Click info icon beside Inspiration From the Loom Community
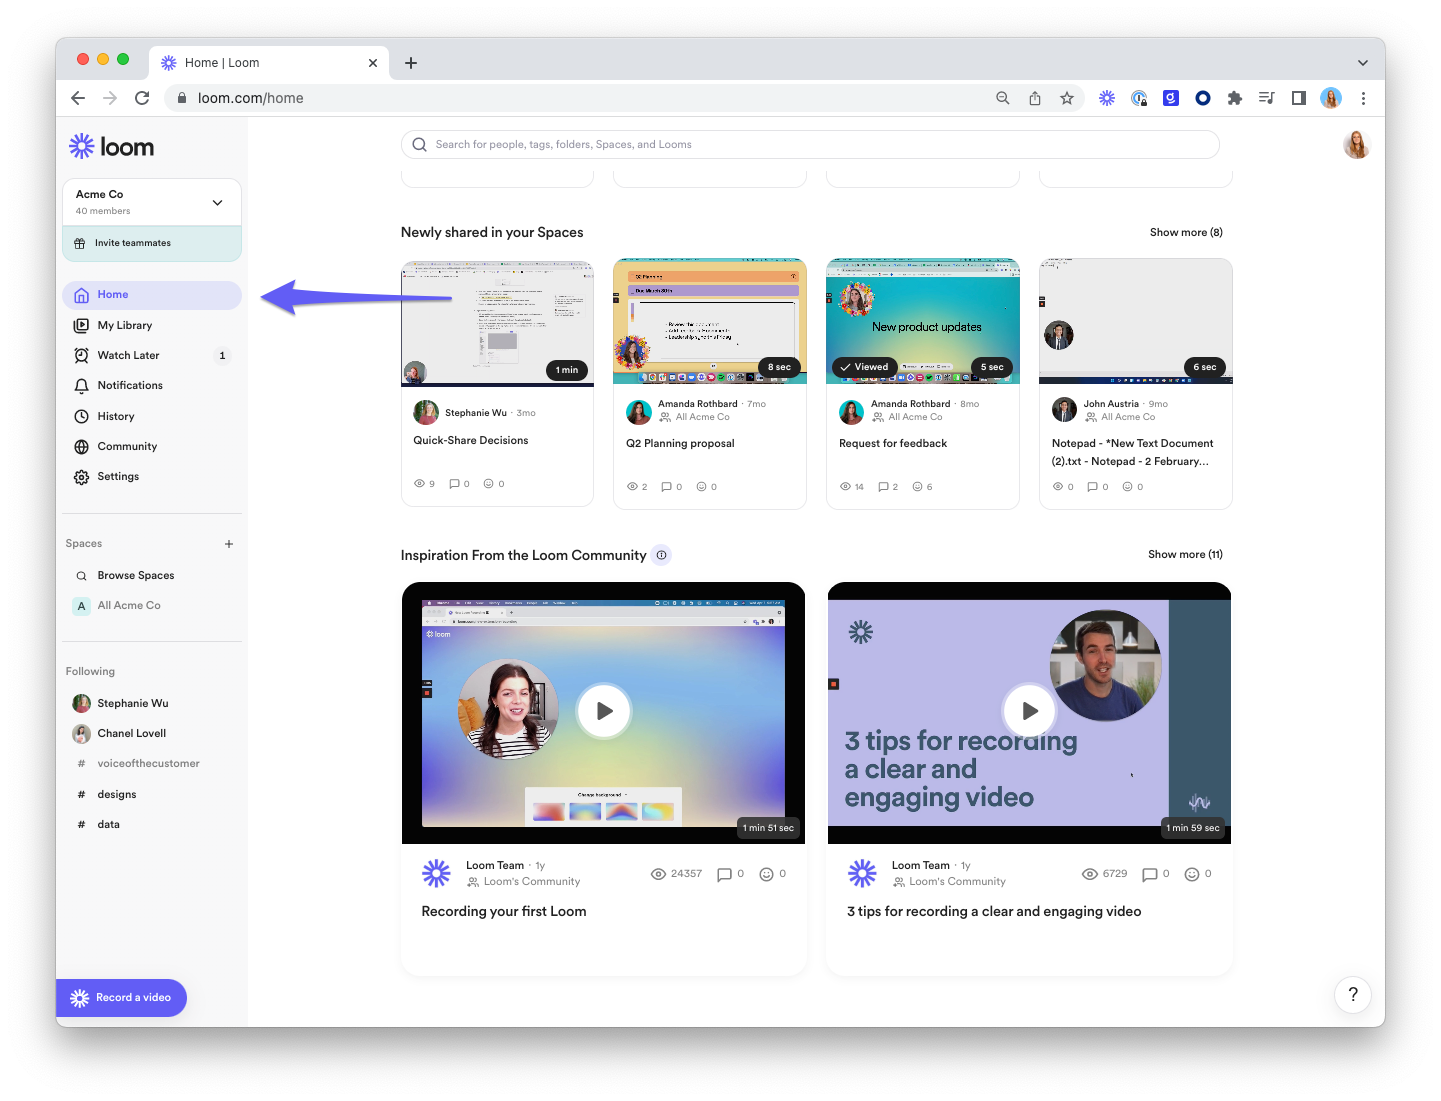The width and height of the screenshot is (1441, 1101). [x=661, y=555]
